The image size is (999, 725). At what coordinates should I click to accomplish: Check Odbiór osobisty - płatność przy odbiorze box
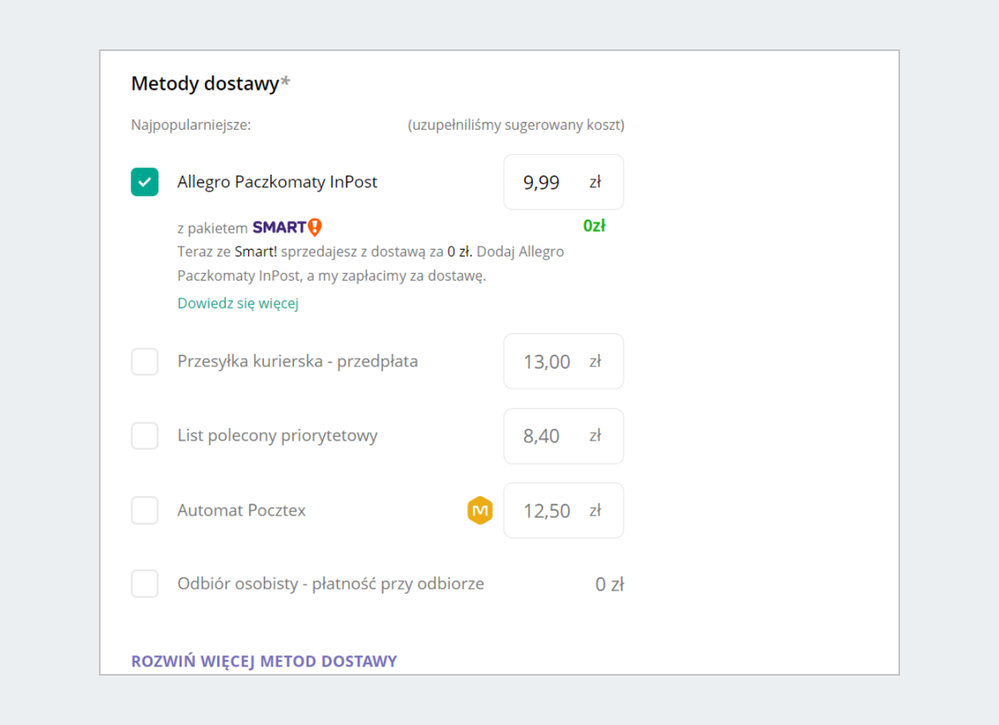(145, 584)
